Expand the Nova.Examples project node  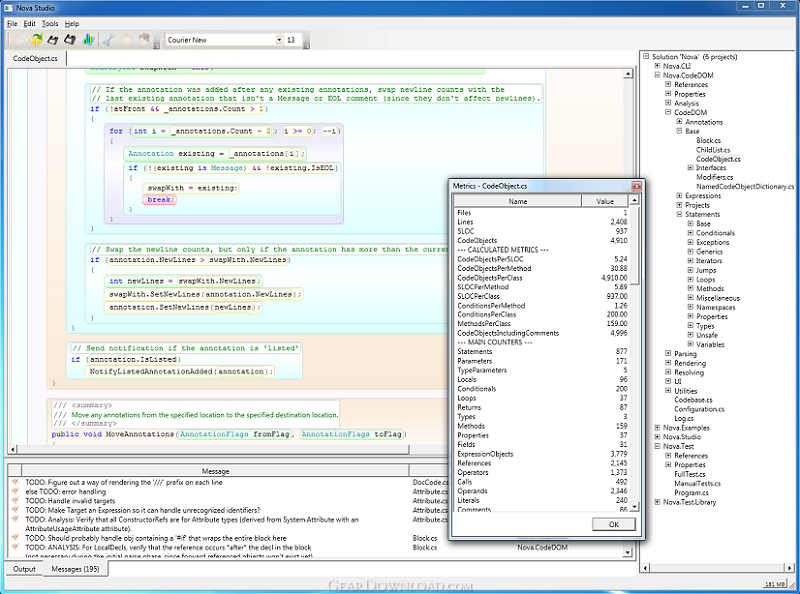657,428
